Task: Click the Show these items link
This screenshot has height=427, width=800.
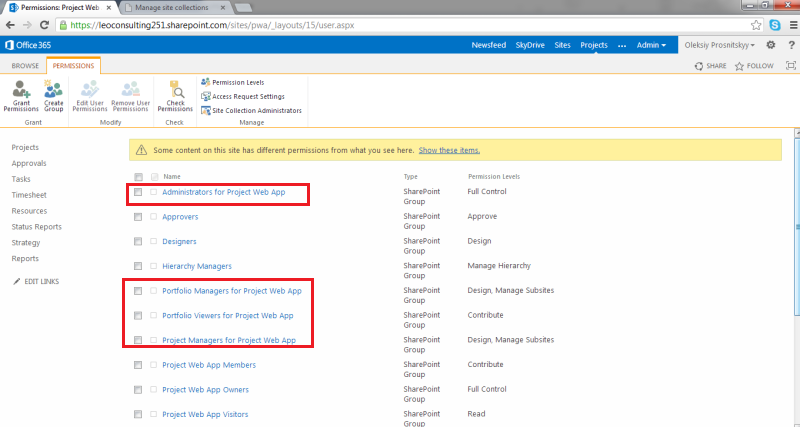Action: (449, 150)
